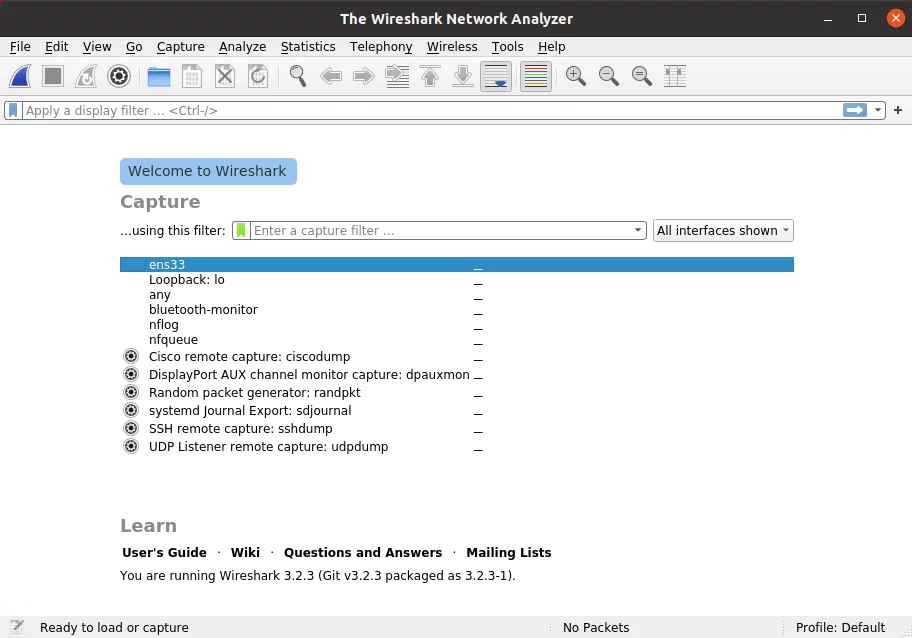Find a packet magnifier icon
Screen dimensions: 912x638
click(x=298, y=76)
